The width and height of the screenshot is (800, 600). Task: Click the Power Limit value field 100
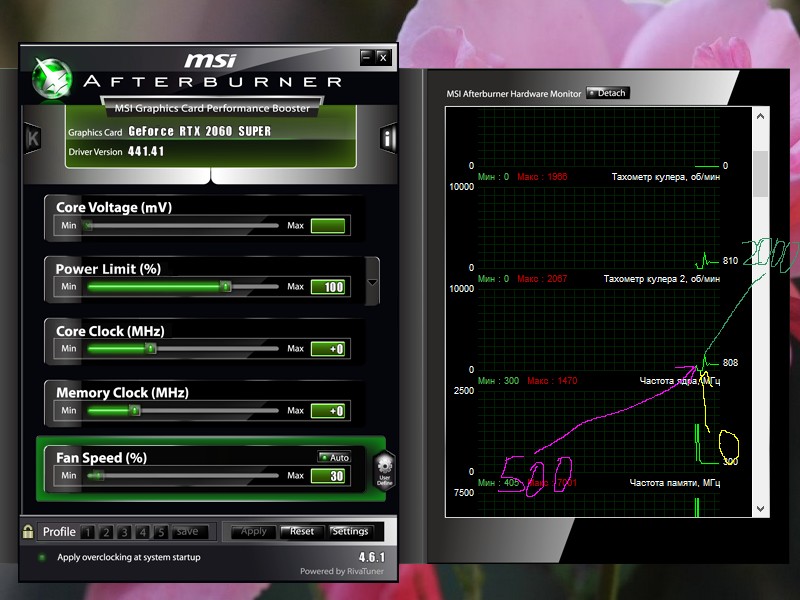coord(328,287)
